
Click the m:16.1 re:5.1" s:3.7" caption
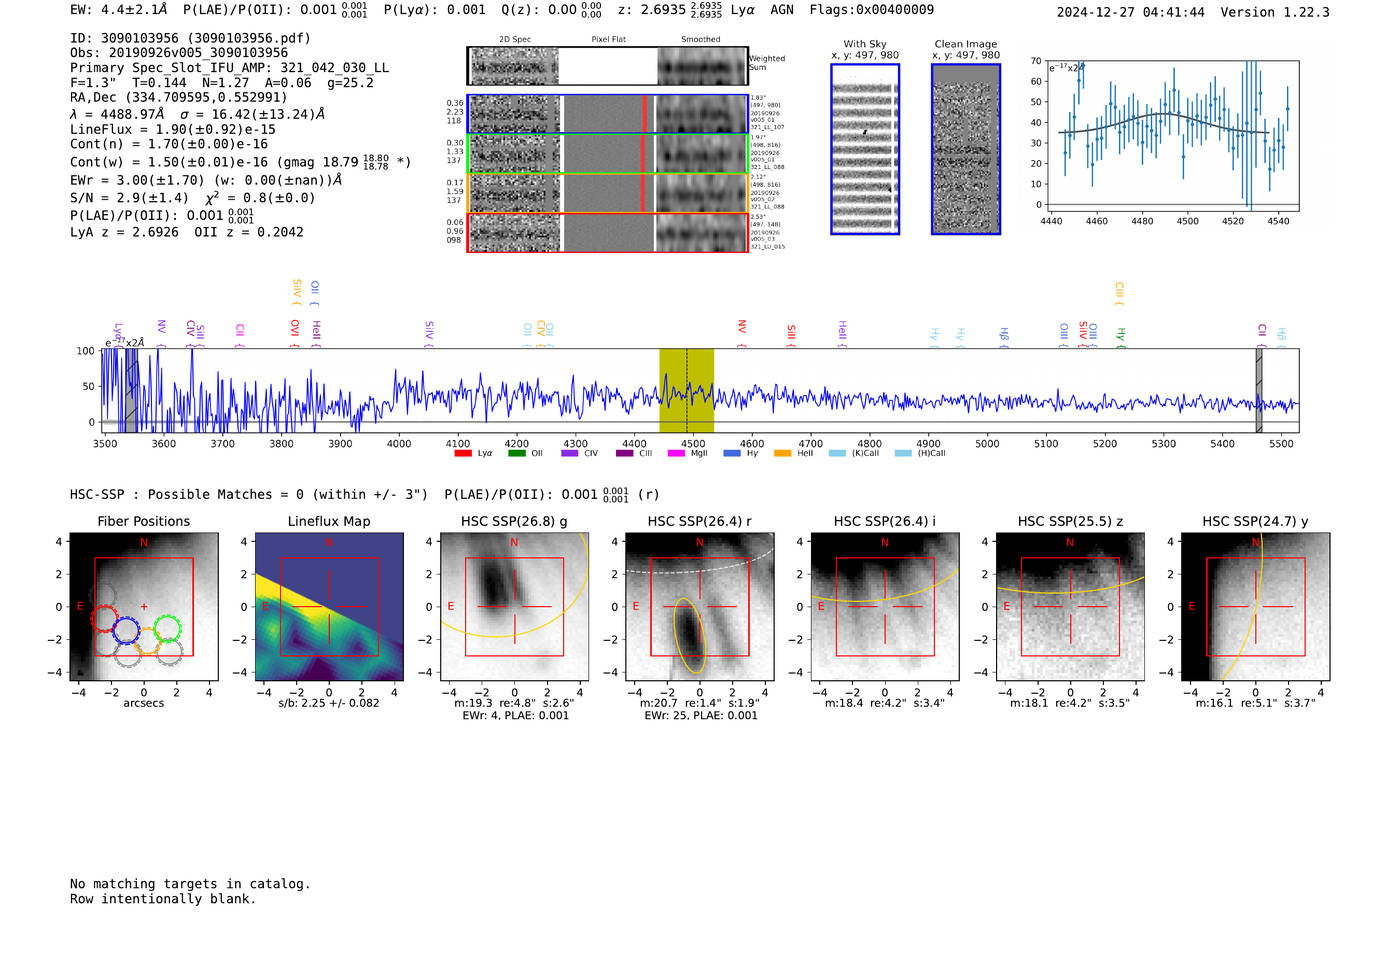pos(1256,703)
